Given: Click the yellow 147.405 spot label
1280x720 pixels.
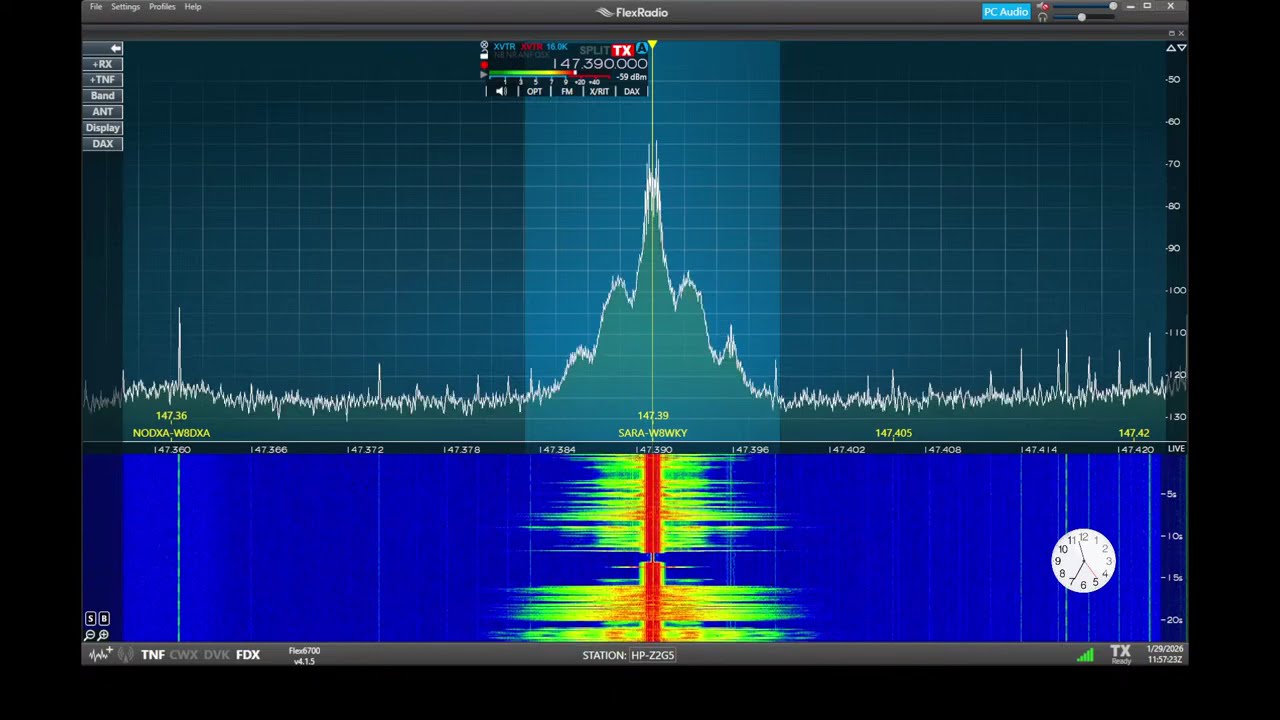Looking at the screenshot, I should tap(893, 433).
